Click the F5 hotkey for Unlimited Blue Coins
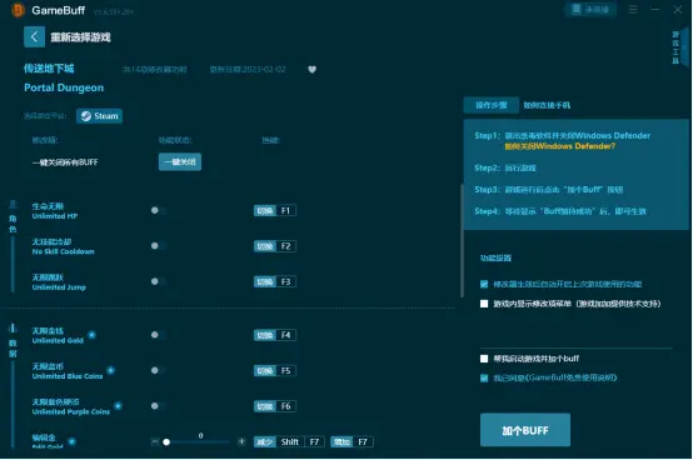 274,370
